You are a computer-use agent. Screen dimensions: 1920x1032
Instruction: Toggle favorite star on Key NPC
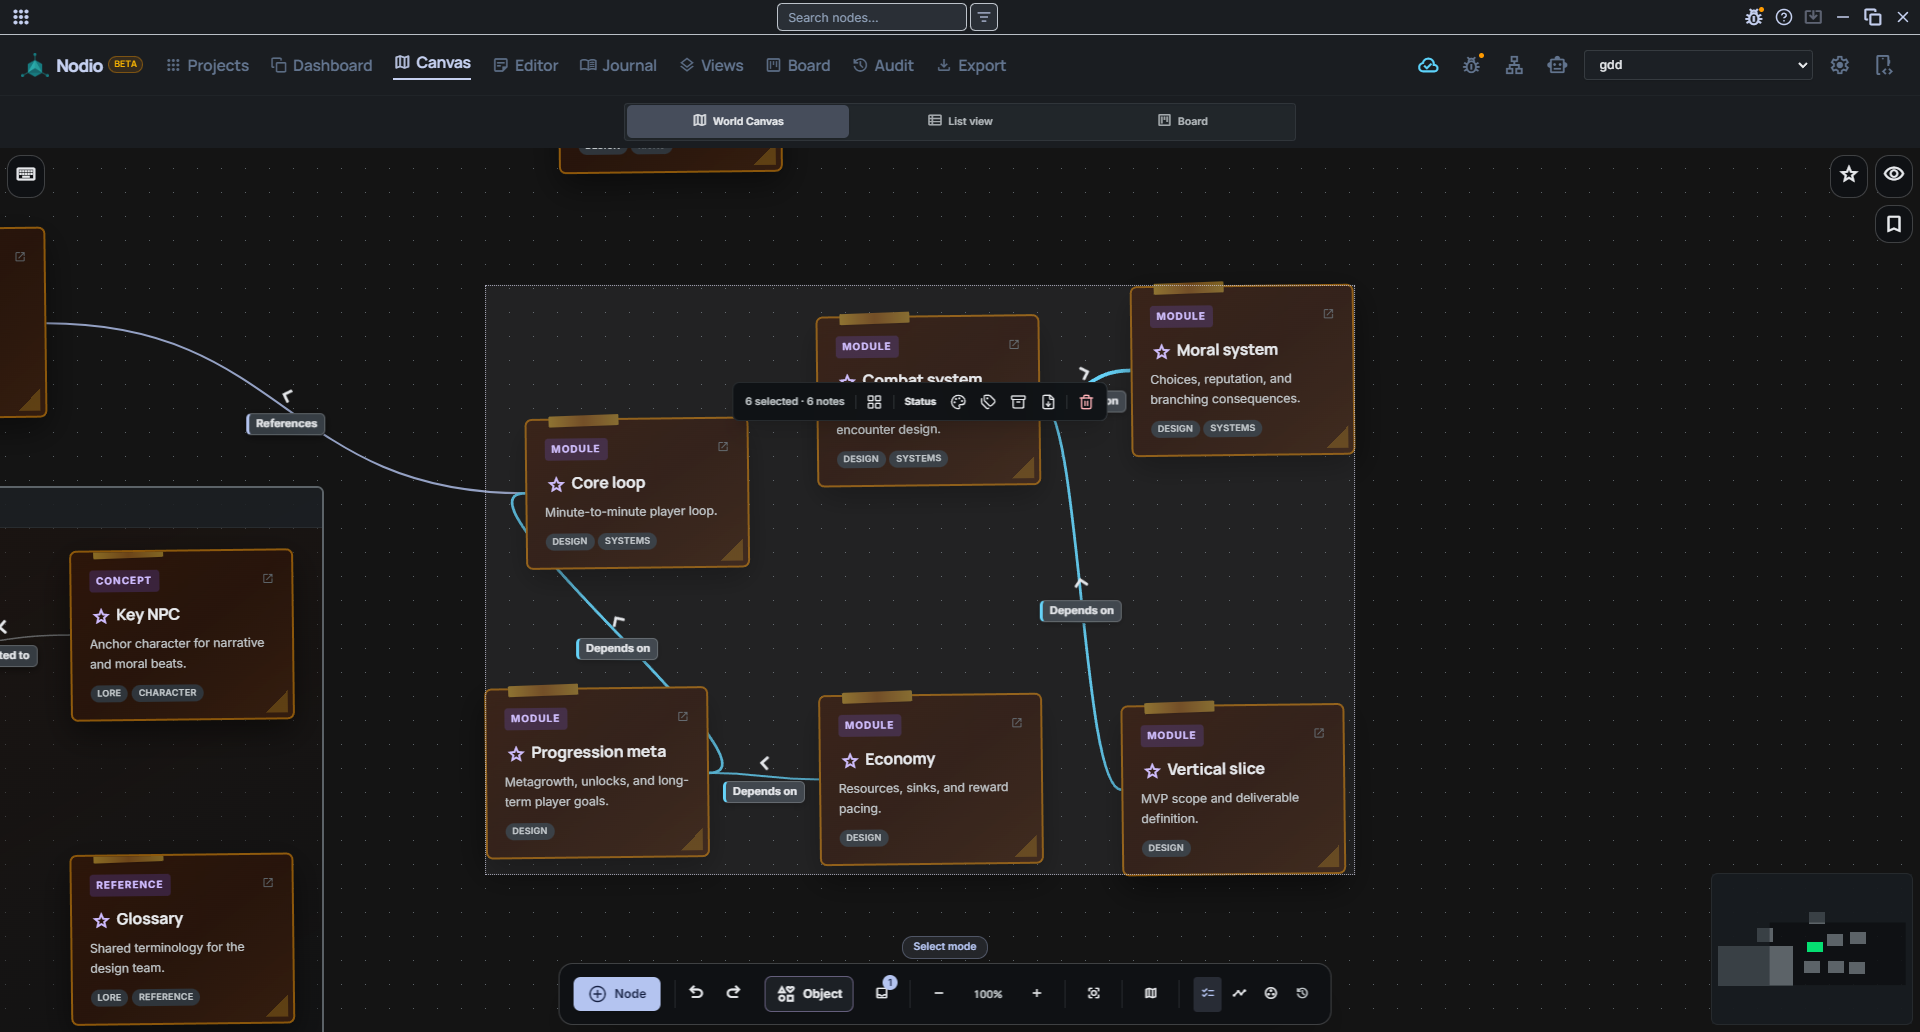click(101, 616)
